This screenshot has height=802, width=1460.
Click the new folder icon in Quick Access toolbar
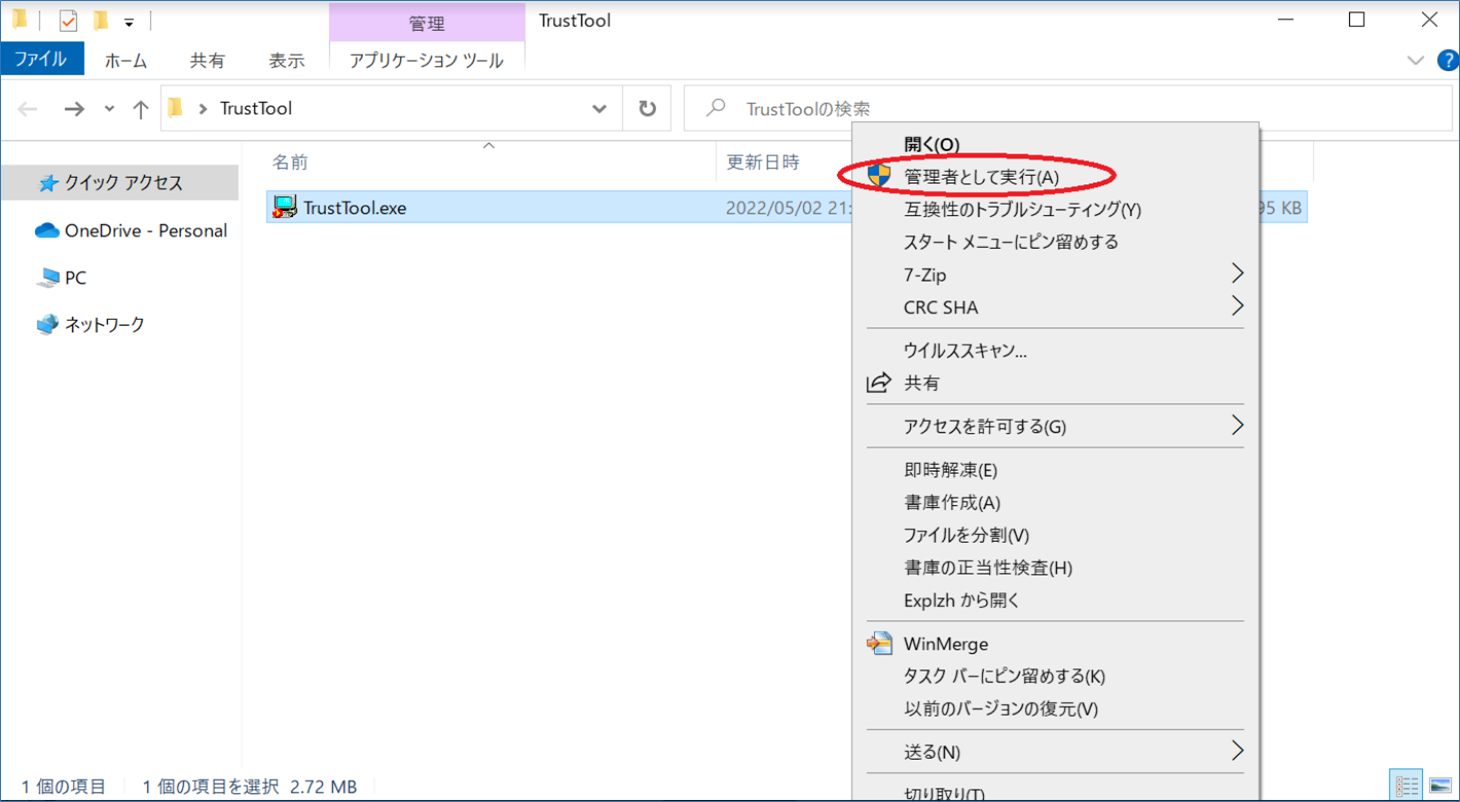click(100, 19)
